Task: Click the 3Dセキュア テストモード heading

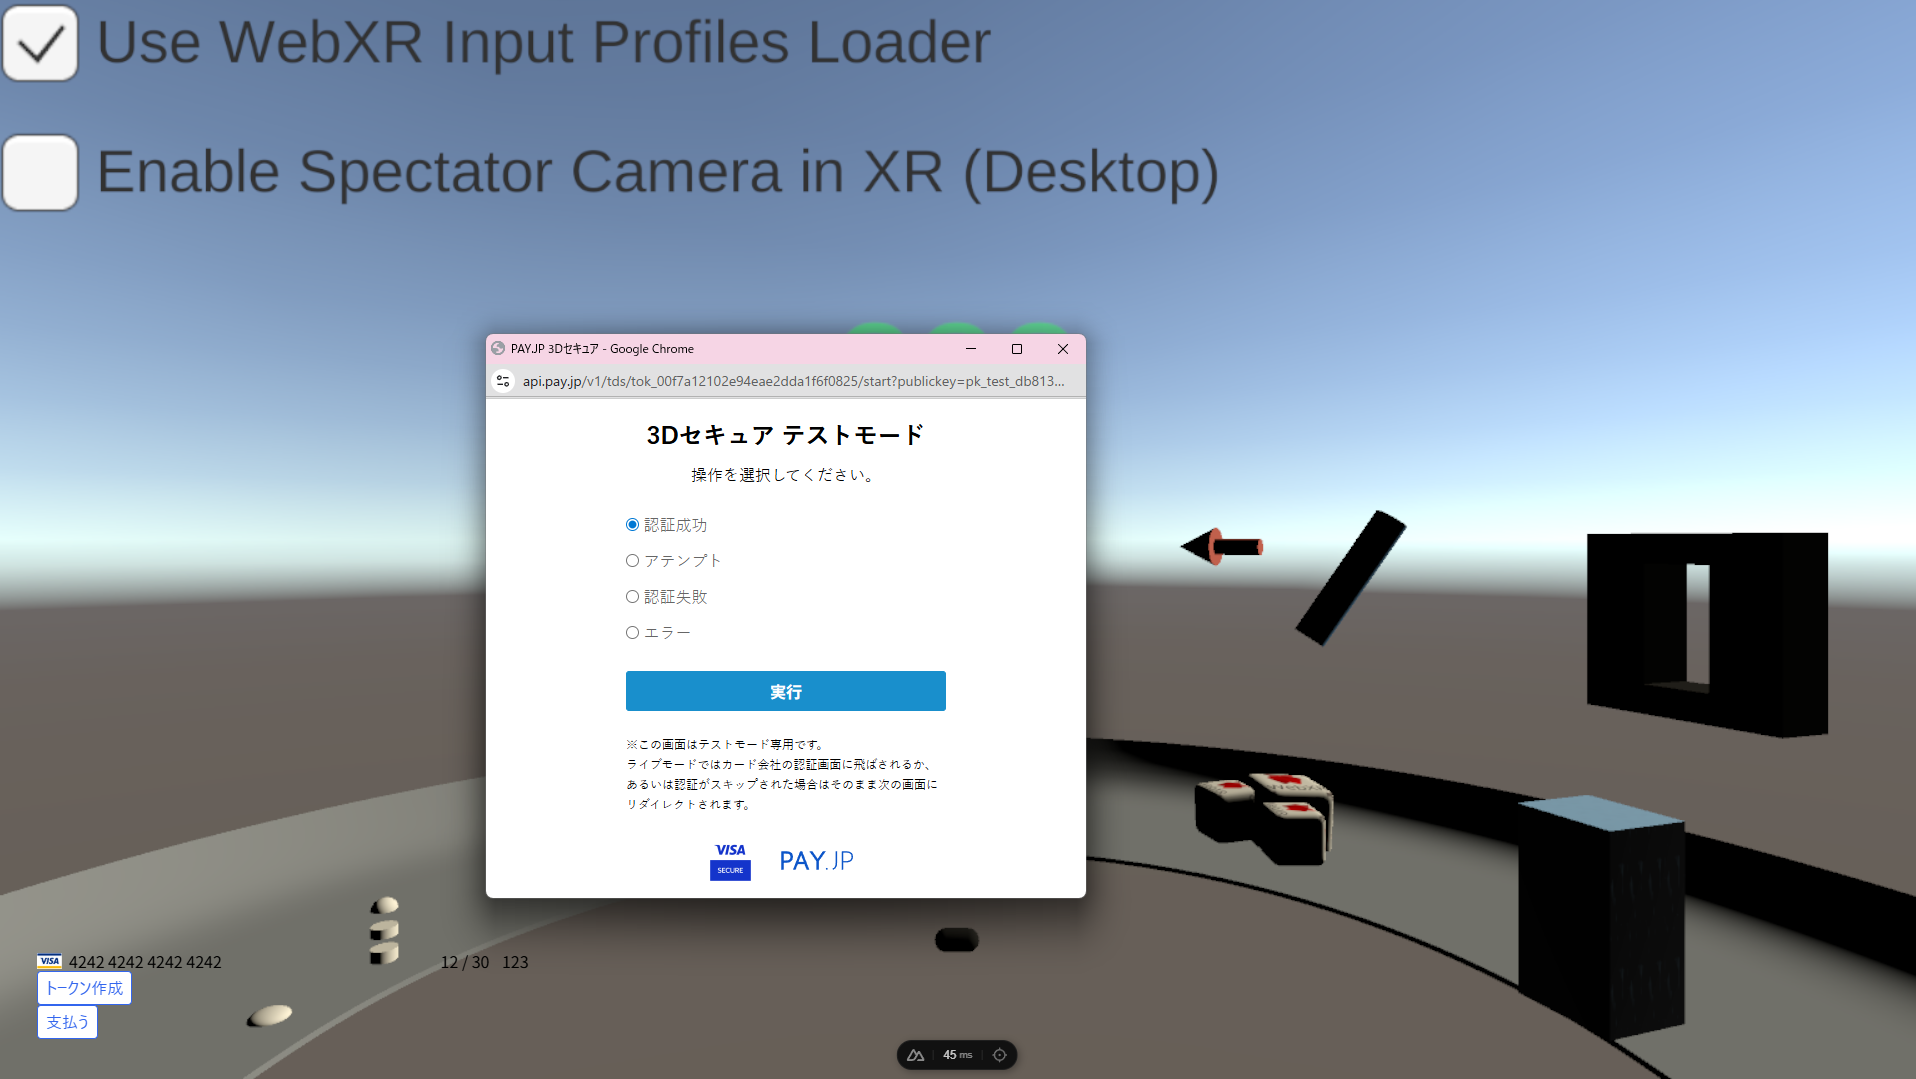Action: click(785, 435)
